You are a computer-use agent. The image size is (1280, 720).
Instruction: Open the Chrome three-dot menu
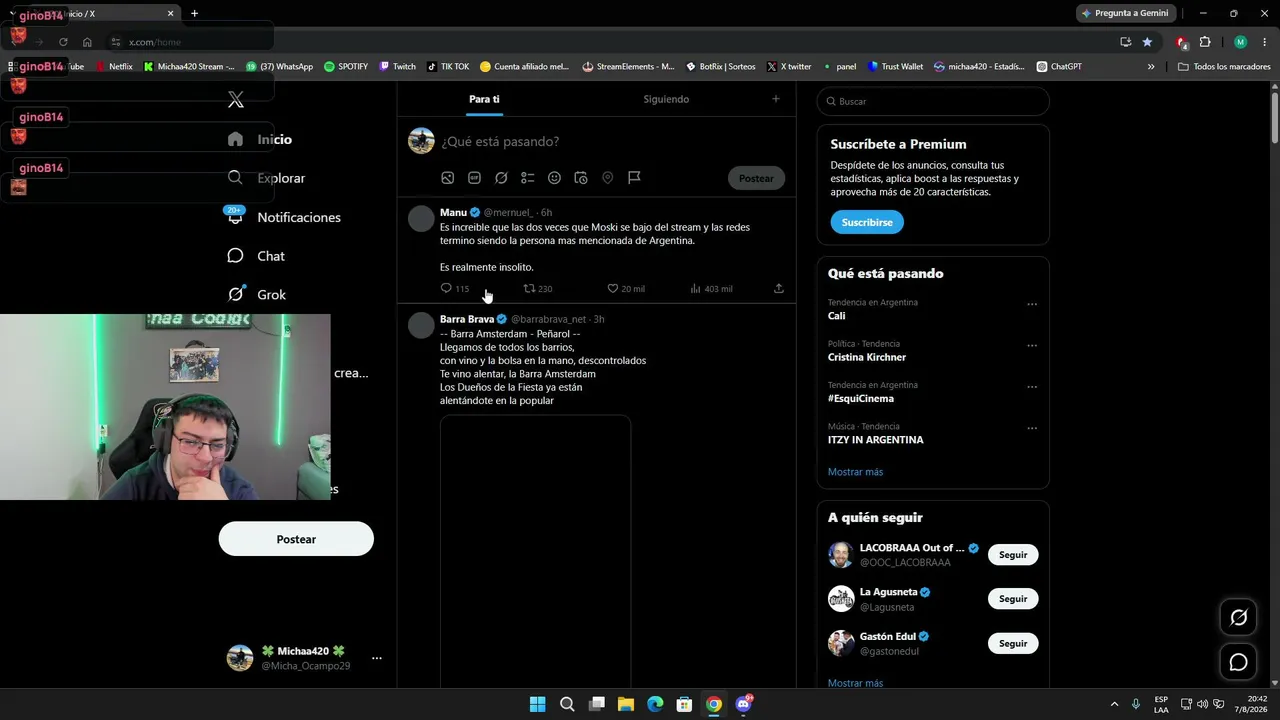pos(1263,42)
